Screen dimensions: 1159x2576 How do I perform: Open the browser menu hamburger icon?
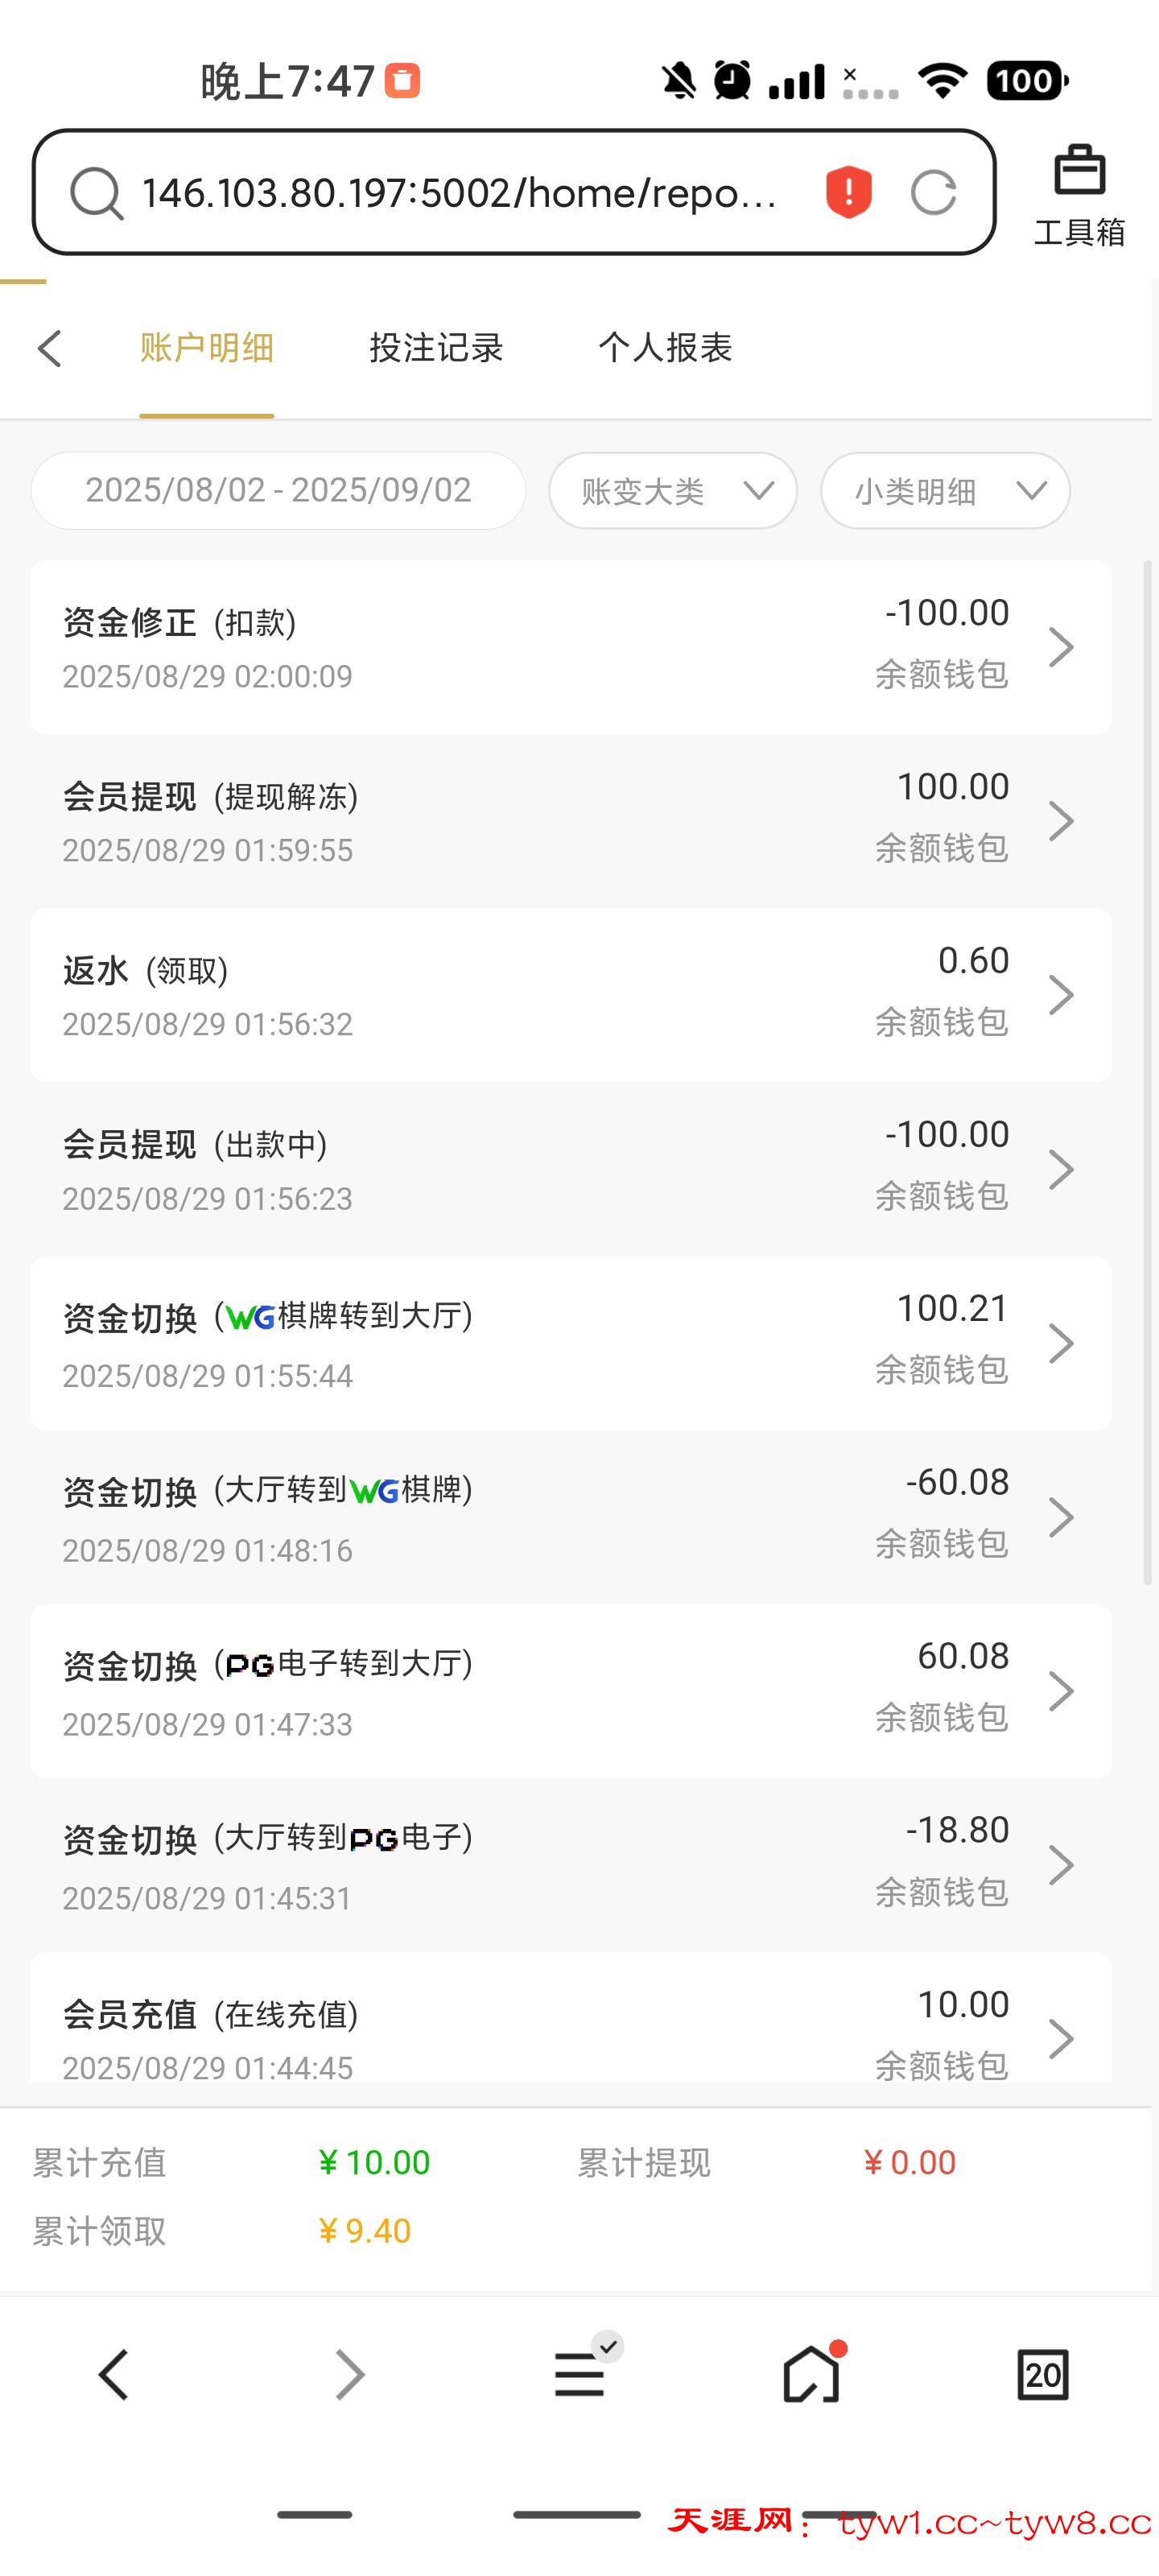(580, 2374)
